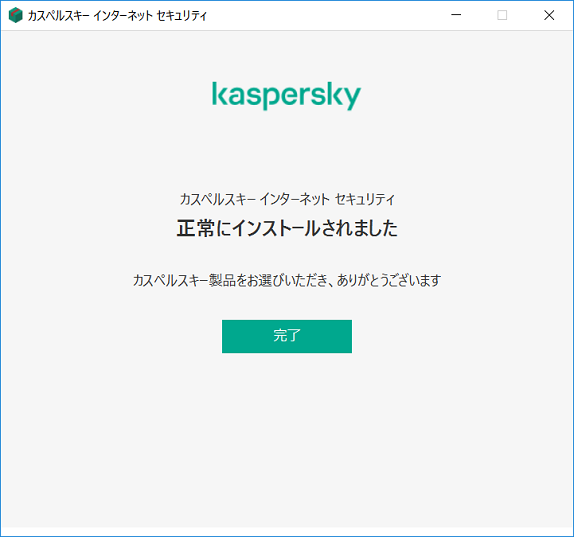Click the disabled maximize button
Screen dimensions: 574x537
[x=502, y=15]
